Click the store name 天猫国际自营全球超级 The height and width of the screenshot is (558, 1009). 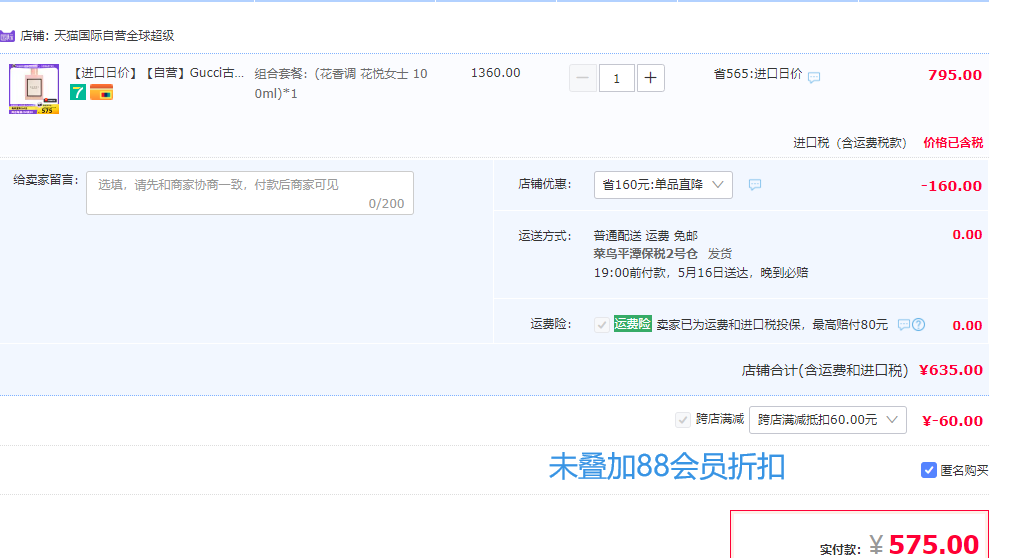114,35
